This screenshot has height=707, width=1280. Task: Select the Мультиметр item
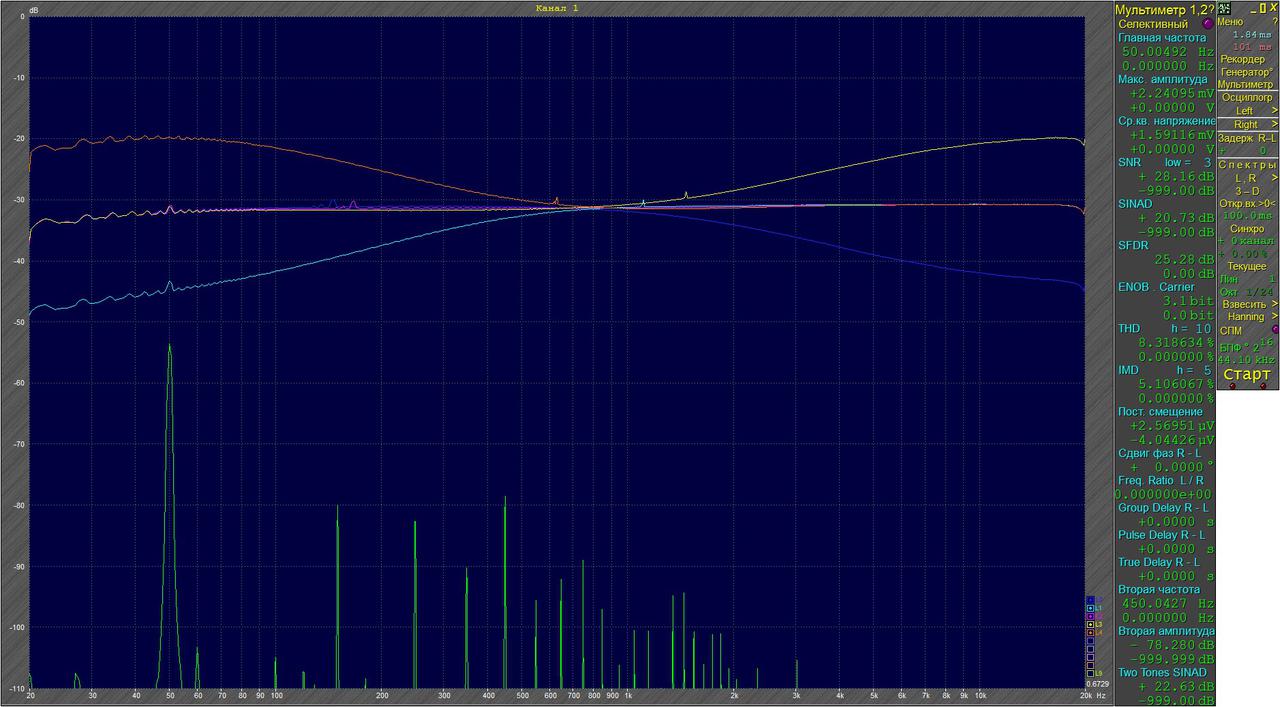point(1246,85)
